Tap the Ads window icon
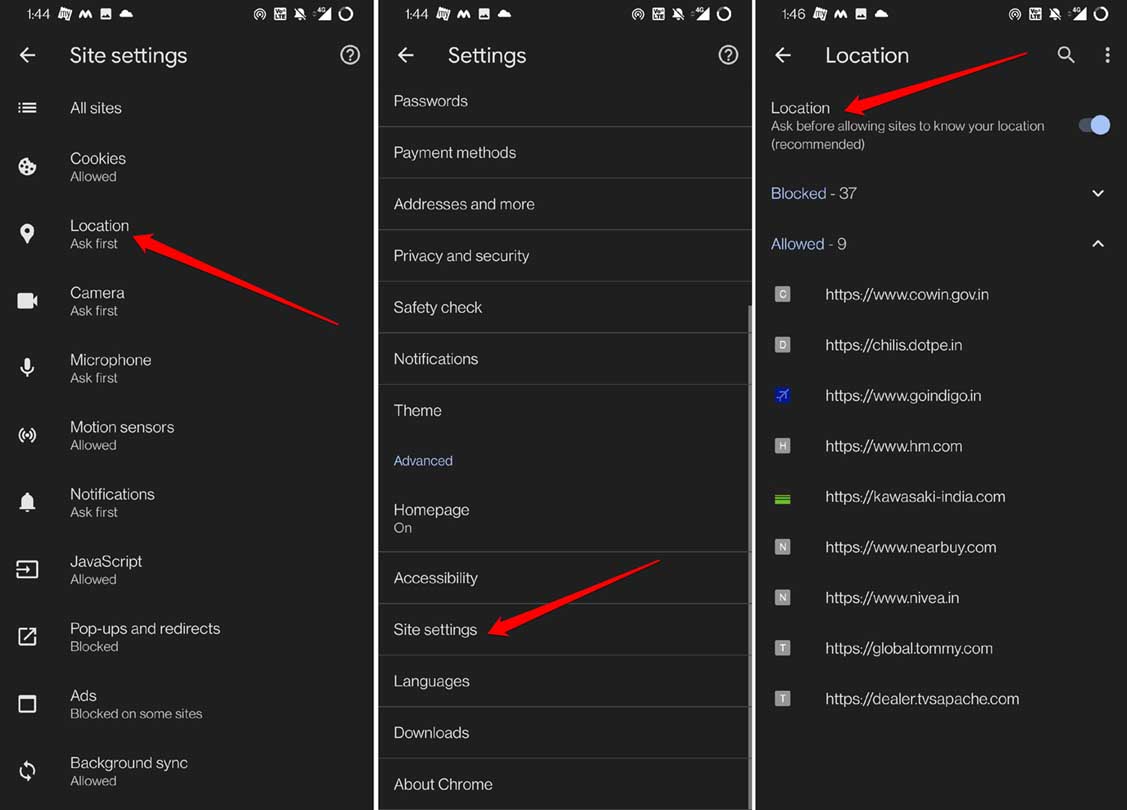This screenshot has height=810, width=1127. 27,704
